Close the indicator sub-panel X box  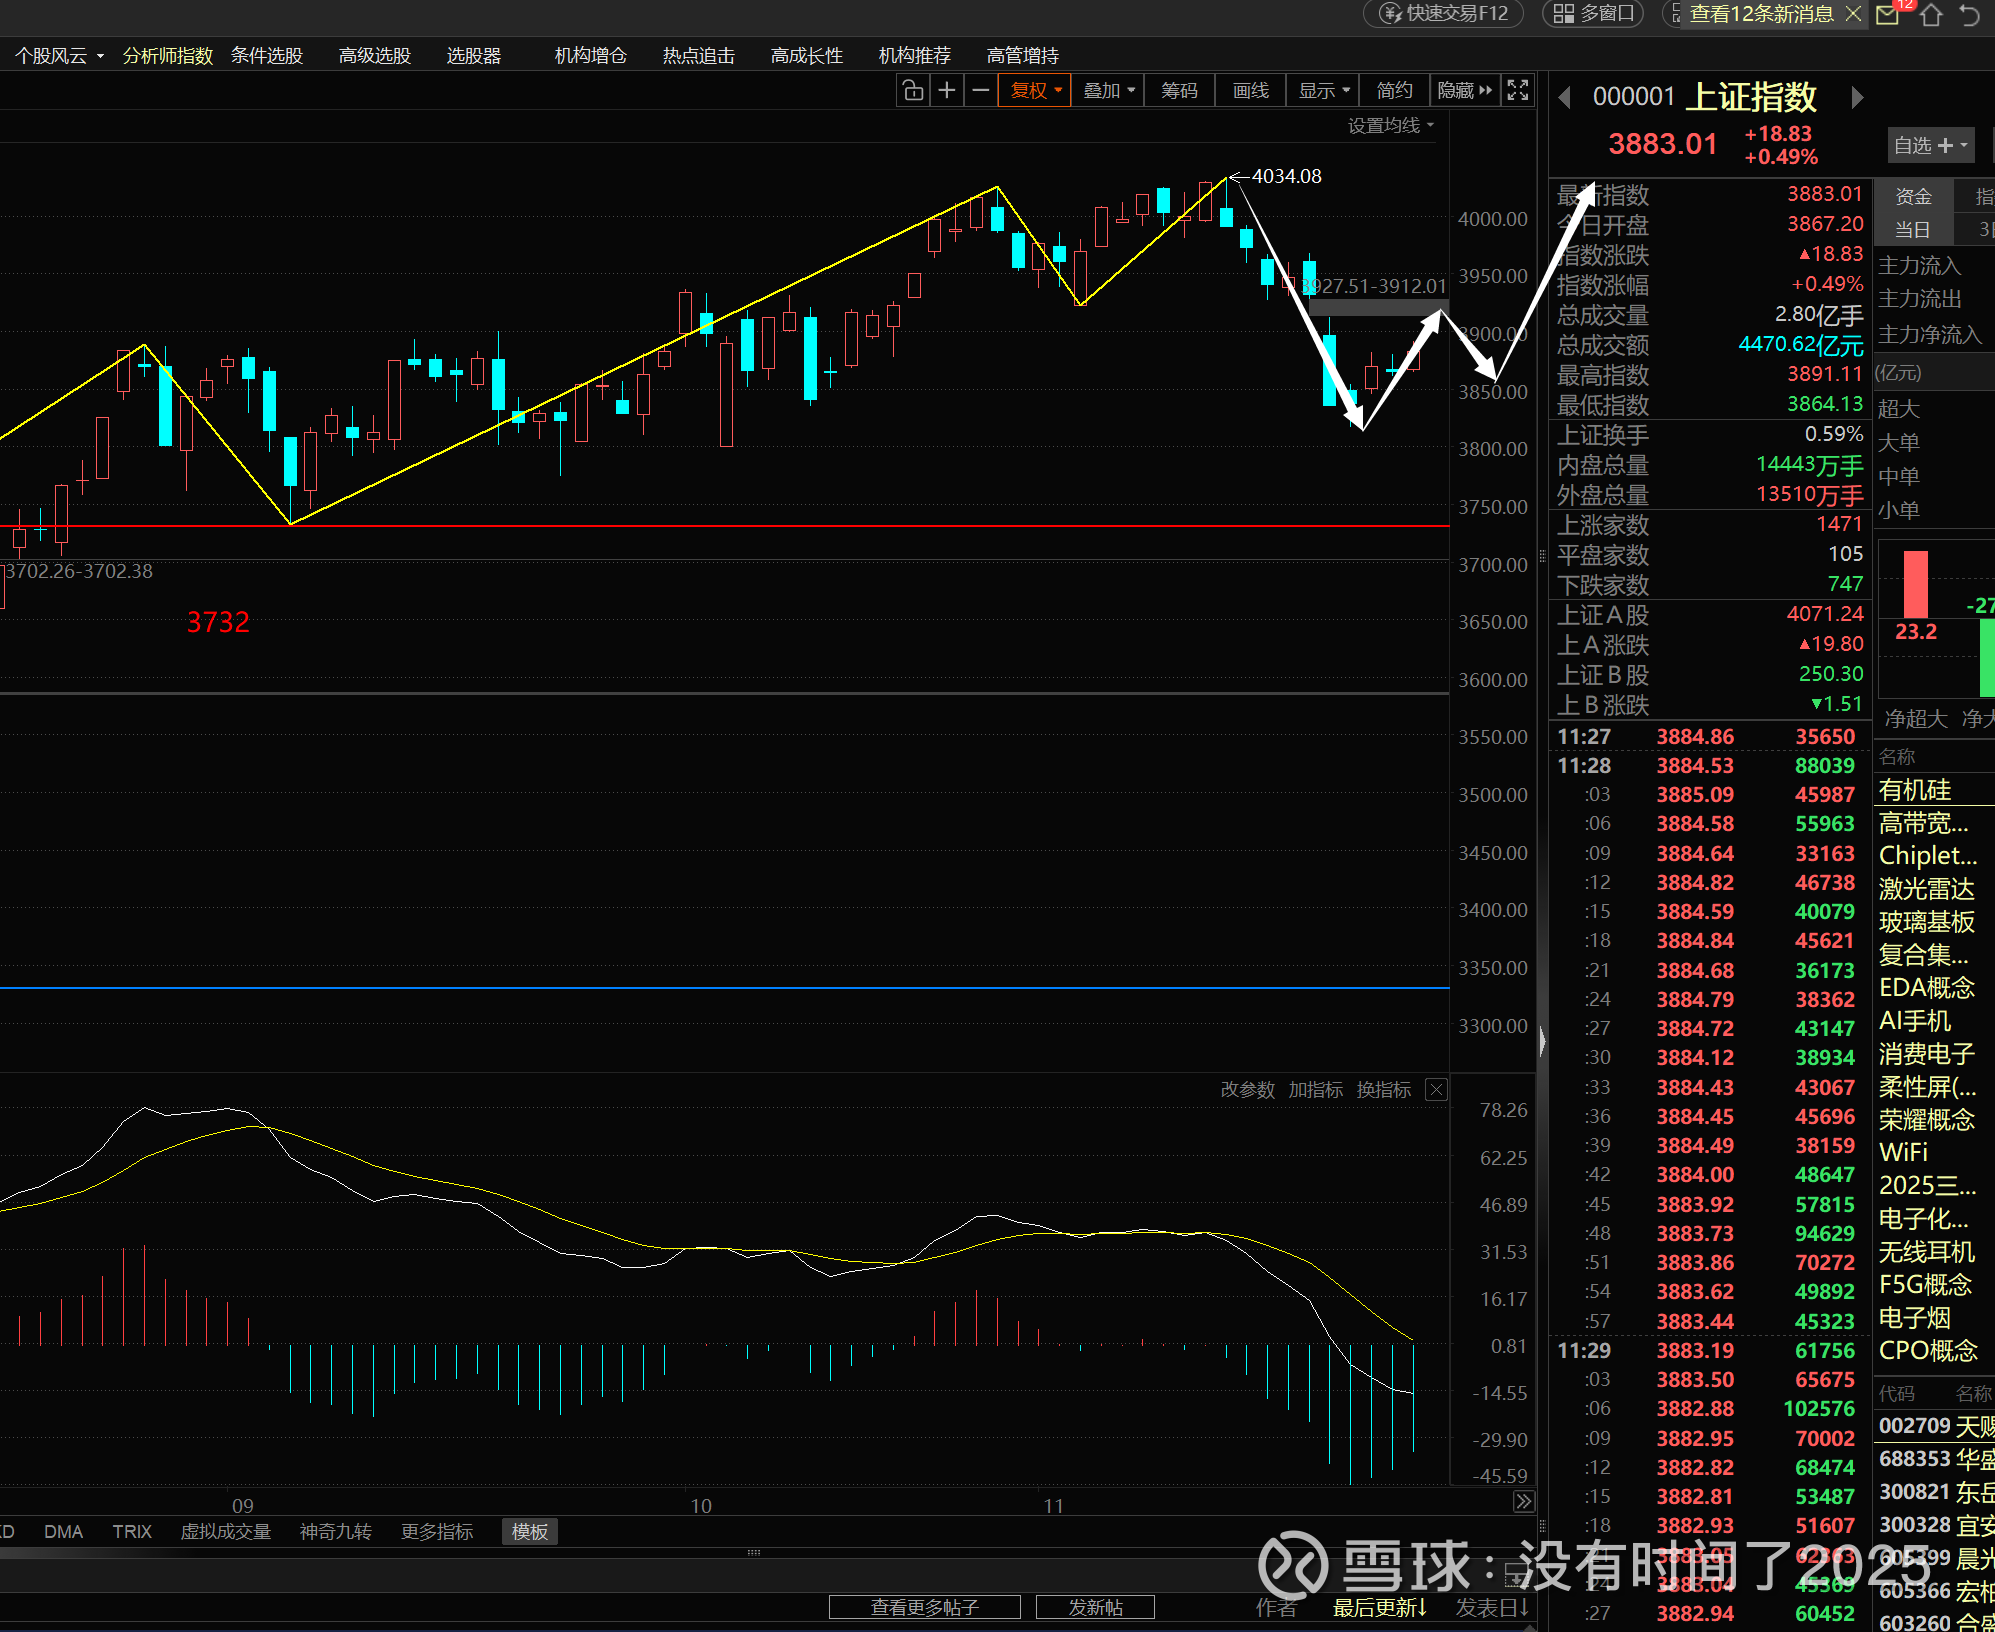[x=1436, y=1090]
